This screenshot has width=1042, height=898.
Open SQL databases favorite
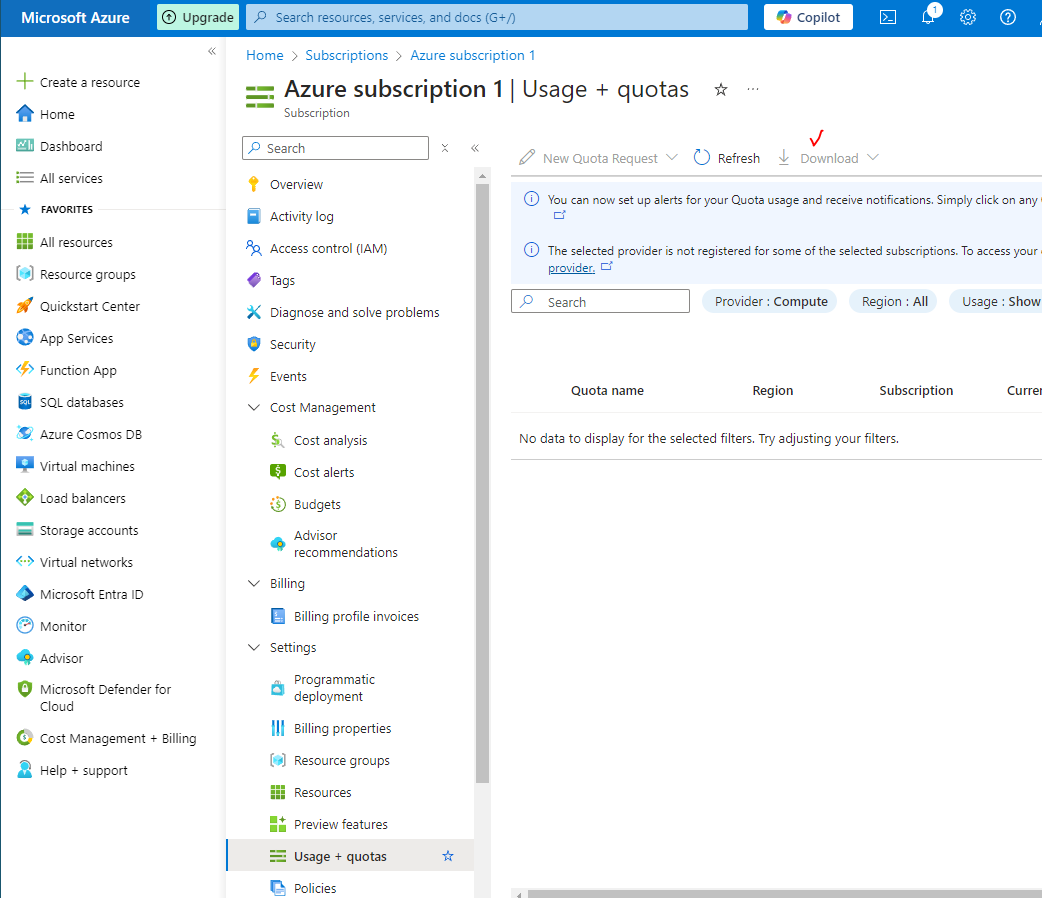(x=82, y=402)
